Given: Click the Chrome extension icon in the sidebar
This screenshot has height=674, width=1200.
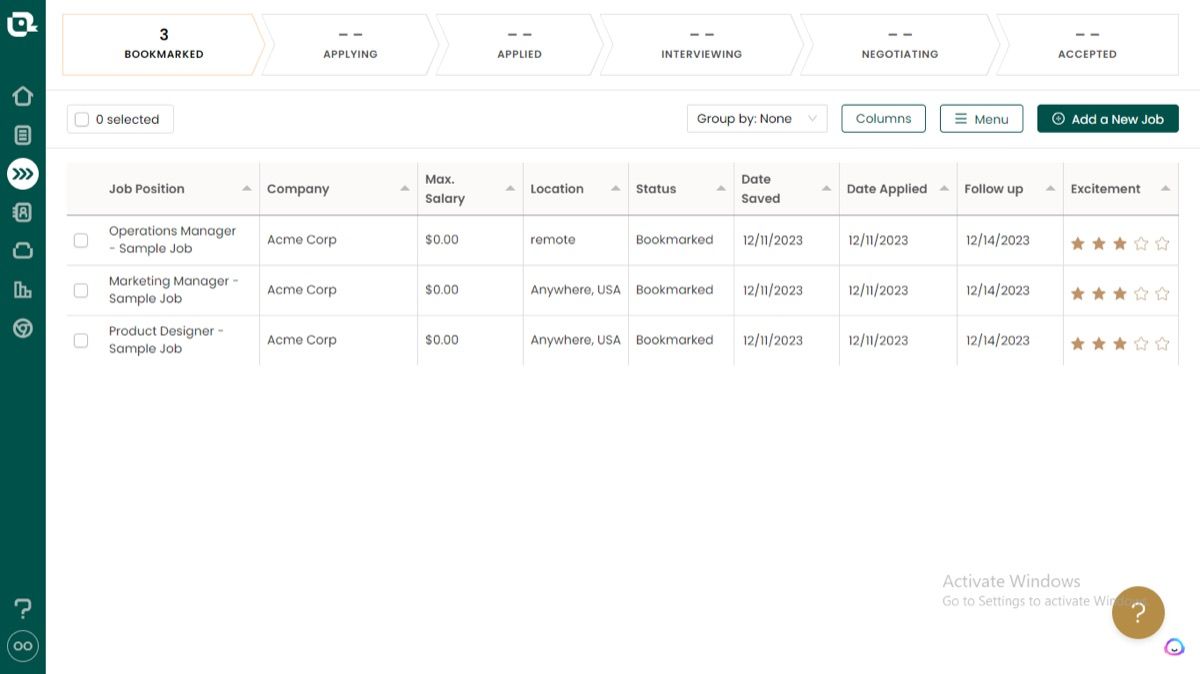Looking at the screenshot, I should [x=22, y=328].
